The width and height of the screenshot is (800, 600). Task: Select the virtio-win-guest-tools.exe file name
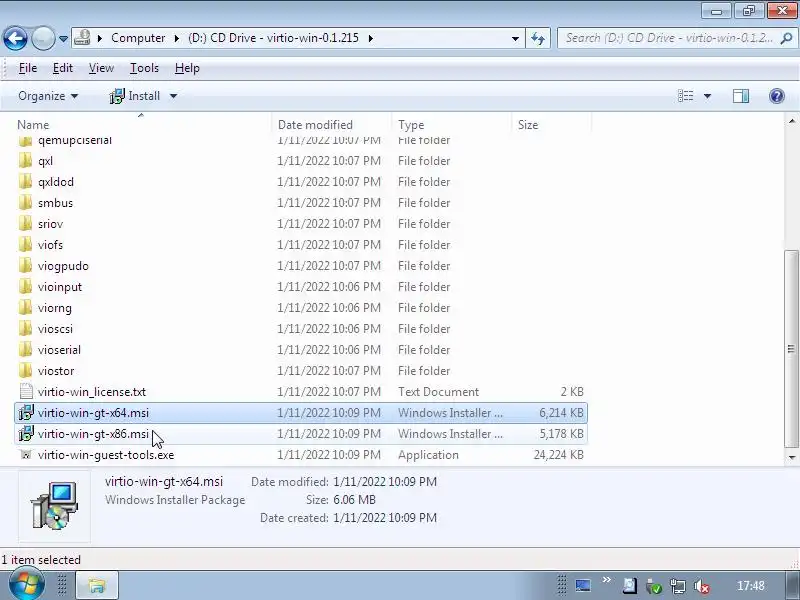(x=106, y=455)
